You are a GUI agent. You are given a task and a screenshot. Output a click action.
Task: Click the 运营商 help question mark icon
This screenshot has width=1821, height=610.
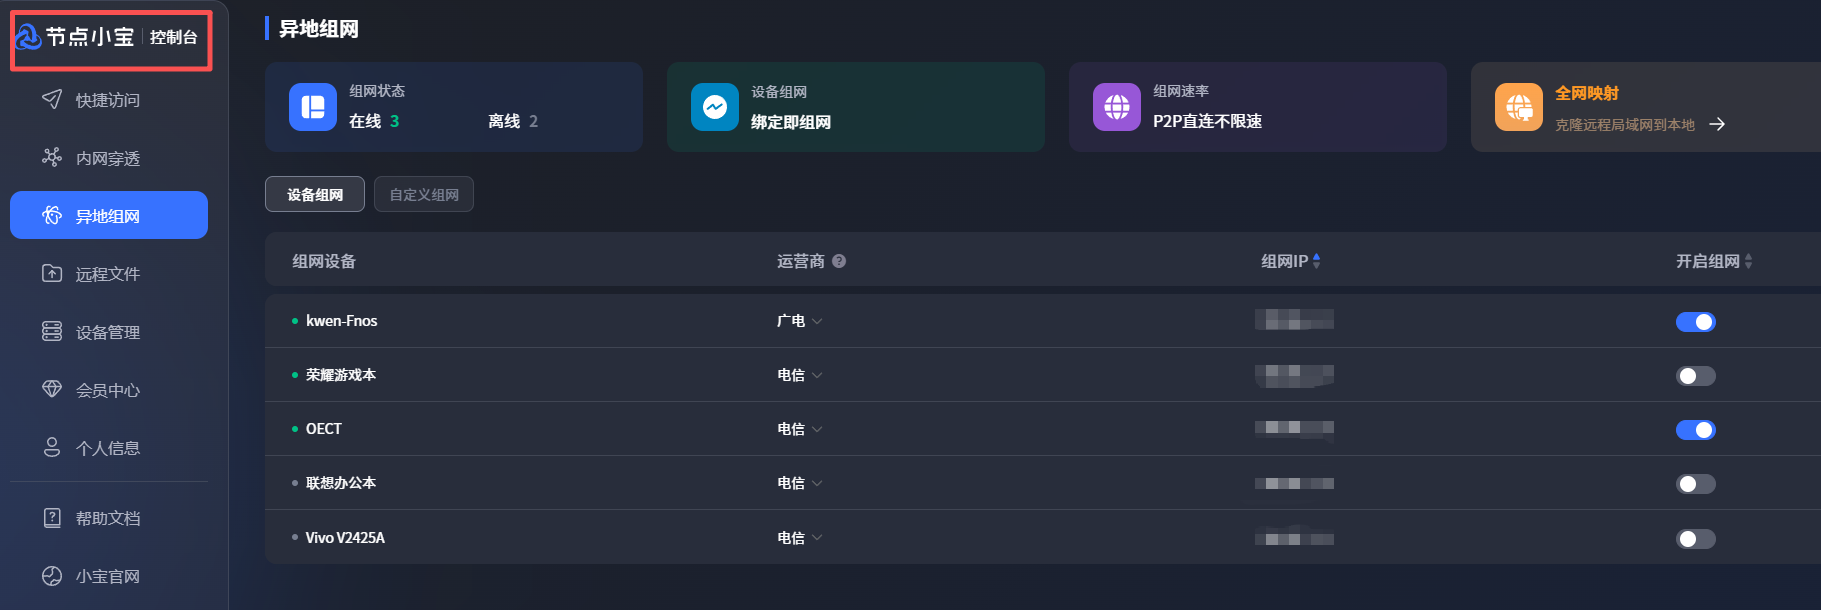point(839,261)
